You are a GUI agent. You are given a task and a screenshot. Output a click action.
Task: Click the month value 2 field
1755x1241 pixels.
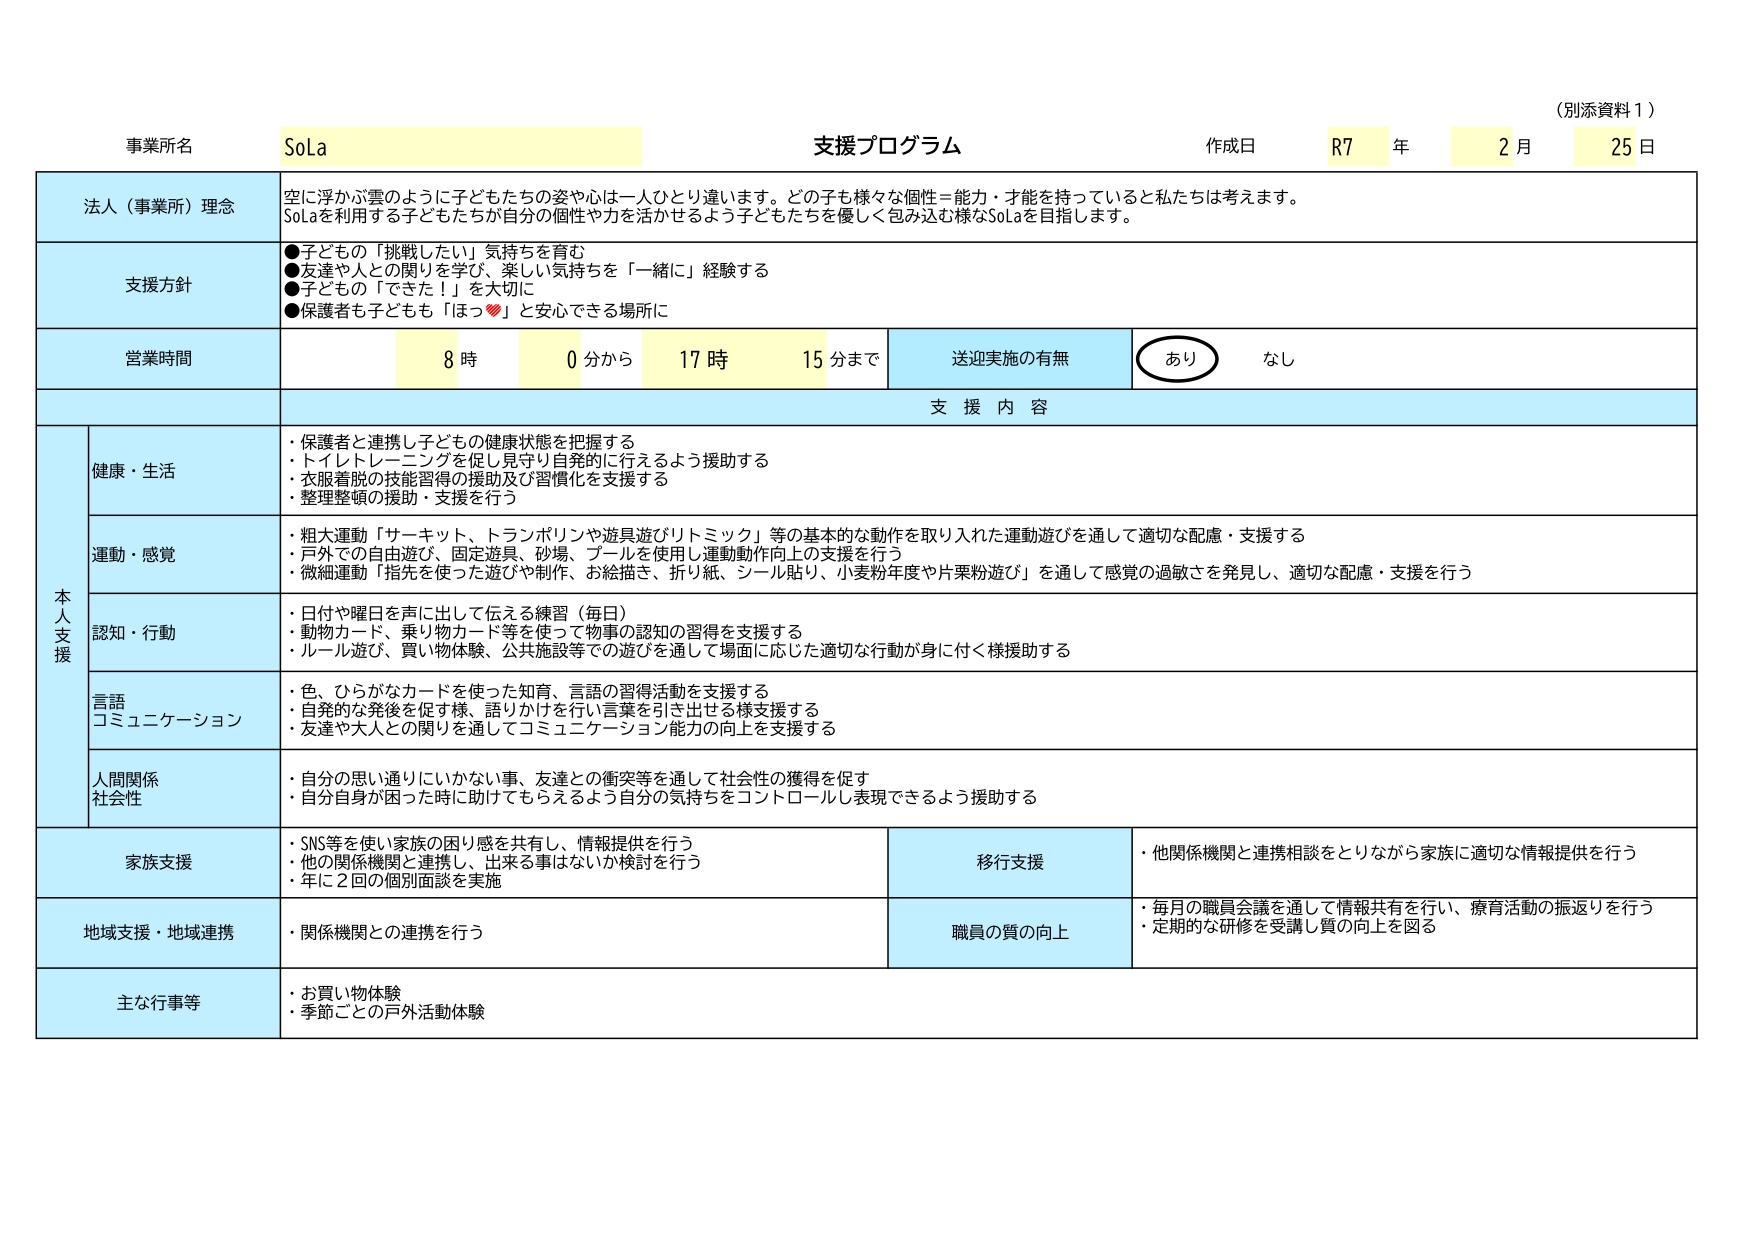click(x=1481, y=147)
